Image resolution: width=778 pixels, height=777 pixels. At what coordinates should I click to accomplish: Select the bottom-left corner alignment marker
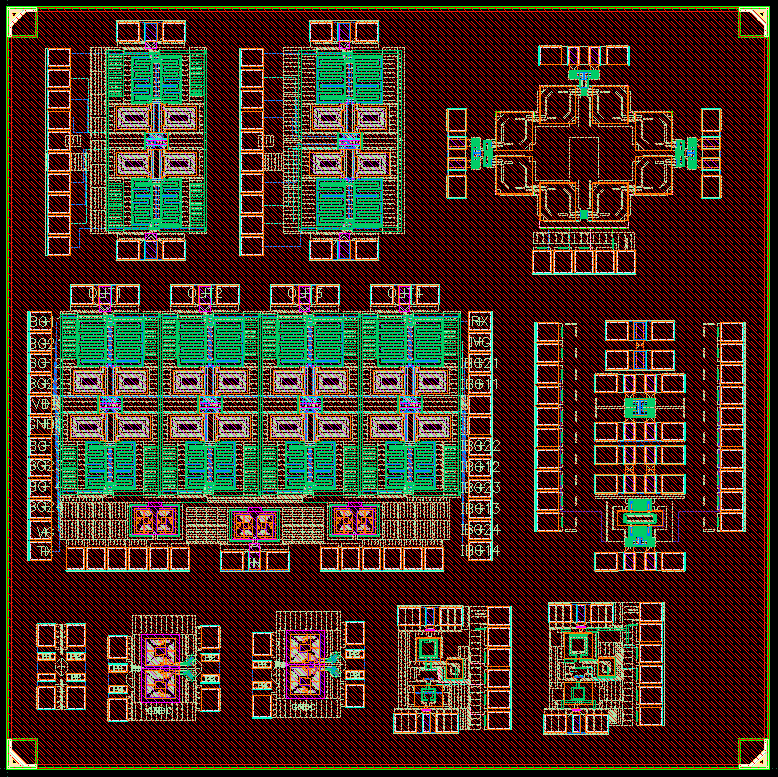(22, 752)
